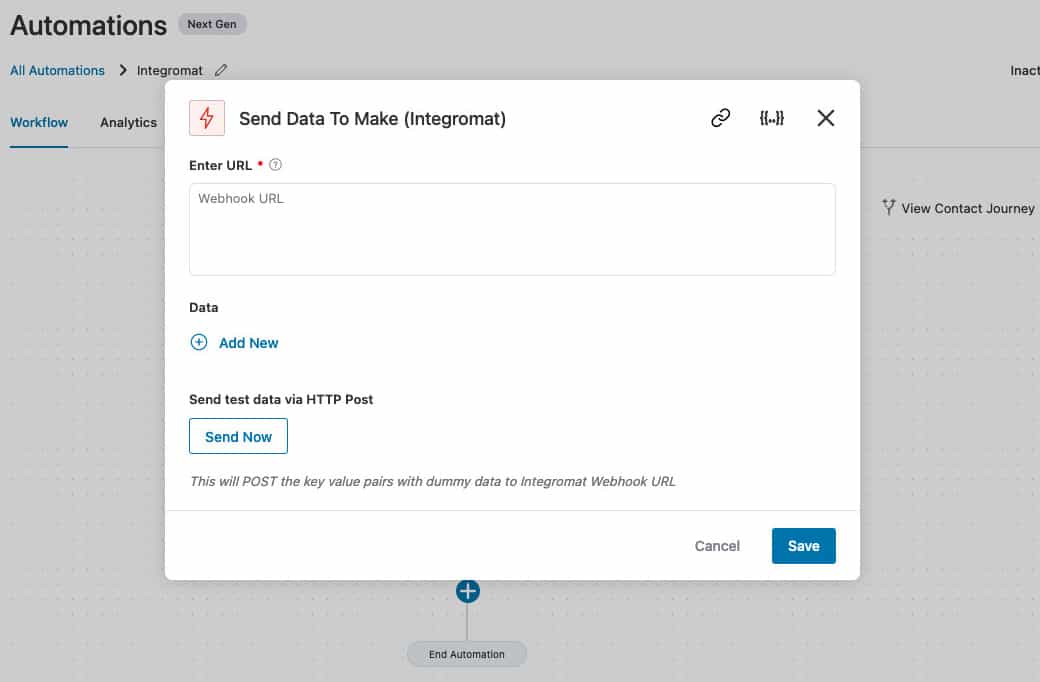
Task: Edit the Integromat name with the pencil icon
Action: tap(221, 70)
